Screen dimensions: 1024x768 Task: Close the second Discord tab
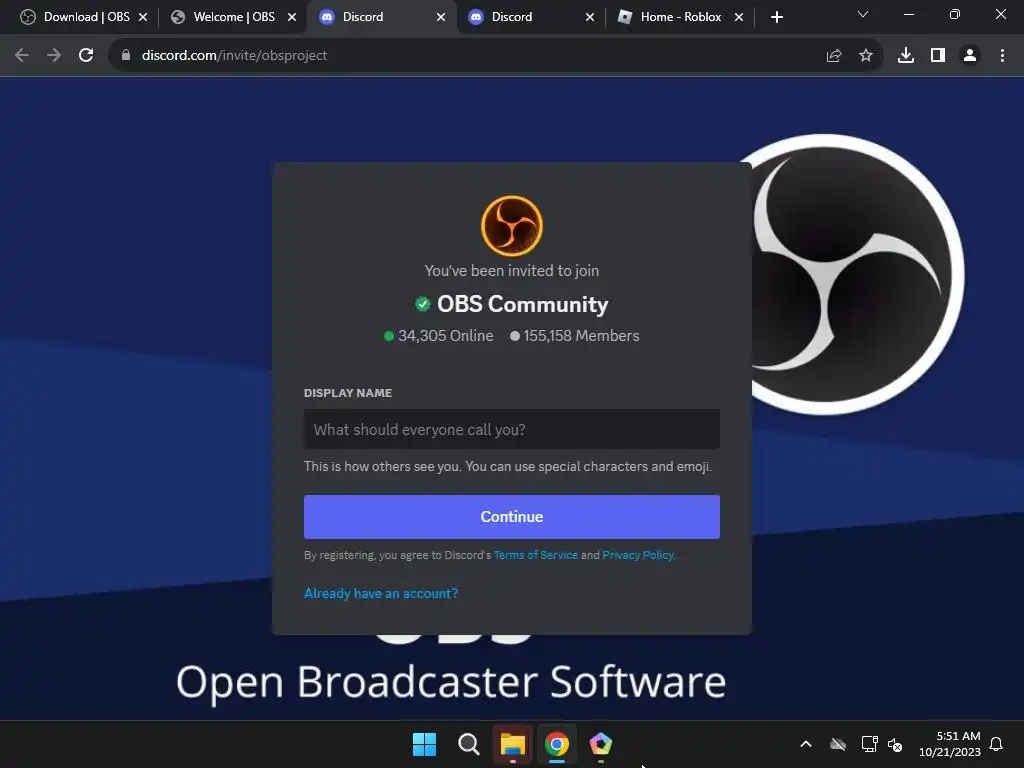tap(590, 17)
